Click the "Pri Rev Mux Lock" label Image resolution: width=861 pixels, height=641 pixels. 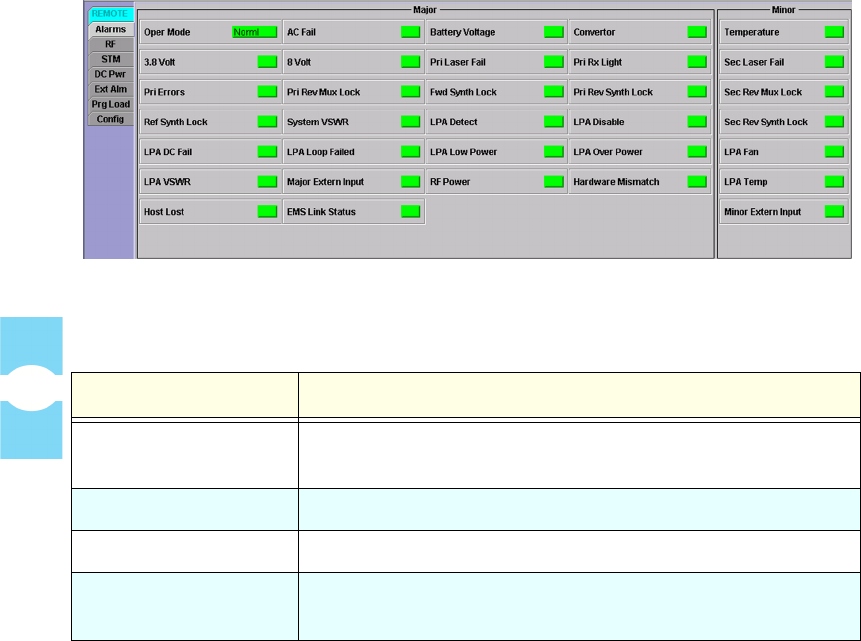[323, 92]
